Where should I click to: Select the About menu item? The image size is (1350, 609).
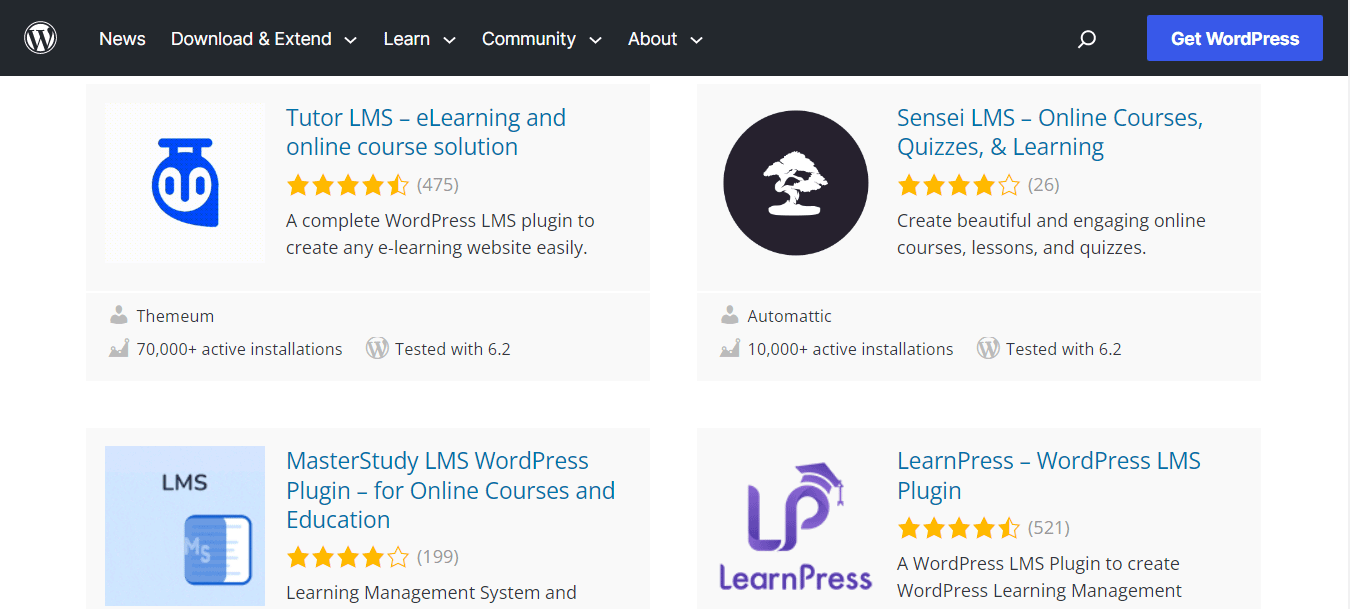653,39
